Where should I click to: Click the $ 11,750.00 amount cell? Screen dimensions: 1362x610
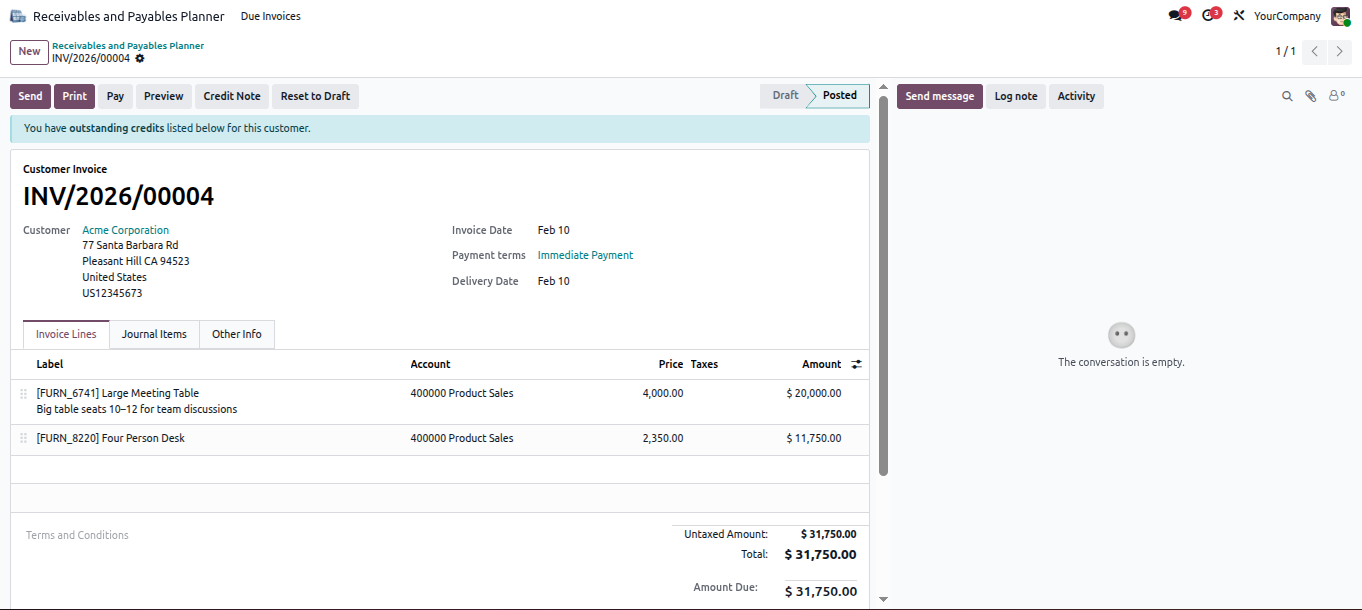[x=814, y=438]
